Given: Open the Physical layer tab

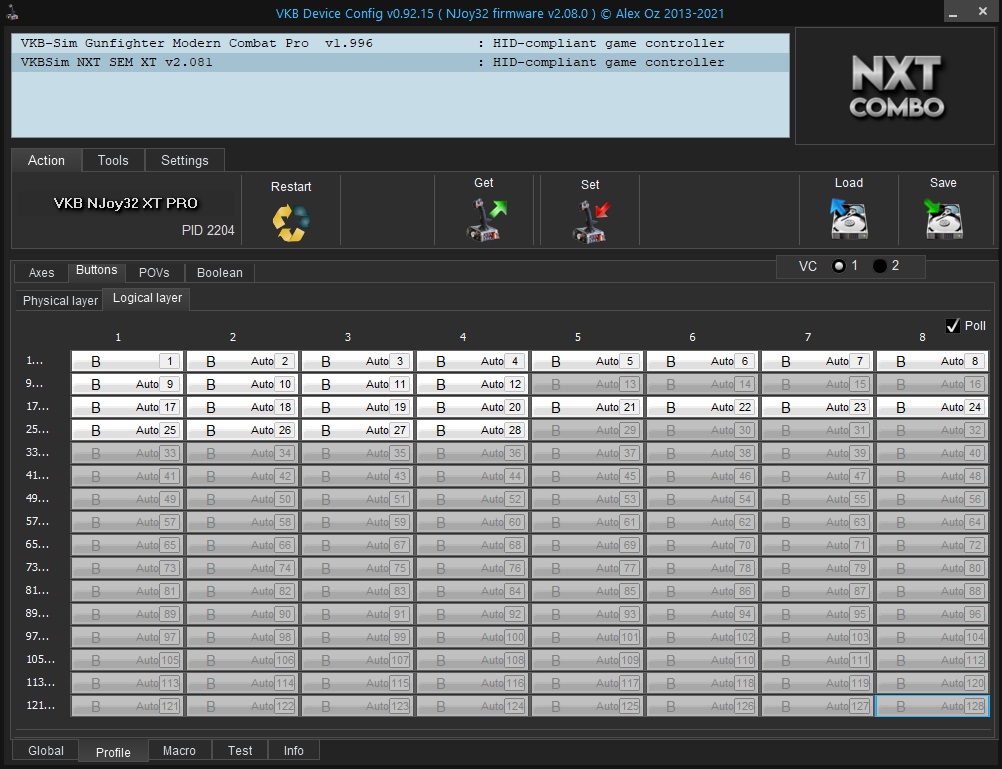Looking at the screenshot, I should (60, 301).
